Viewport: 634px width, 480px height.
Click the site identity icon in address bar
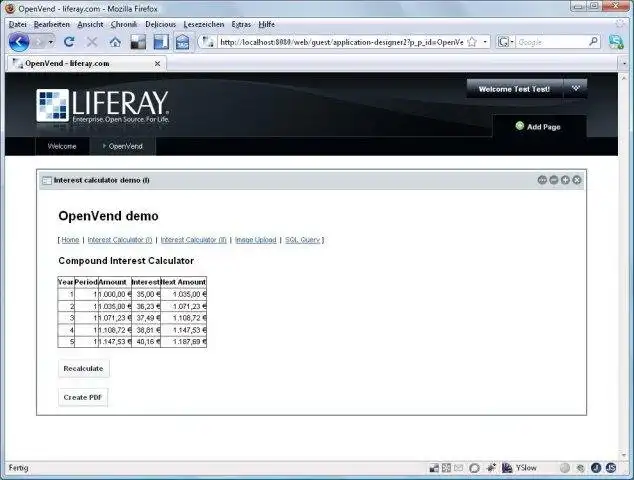tap(208, 42)
